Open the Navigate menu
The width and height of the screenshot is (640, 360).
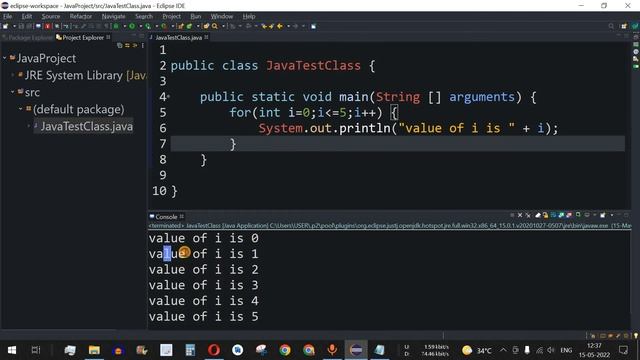(113, 16)
